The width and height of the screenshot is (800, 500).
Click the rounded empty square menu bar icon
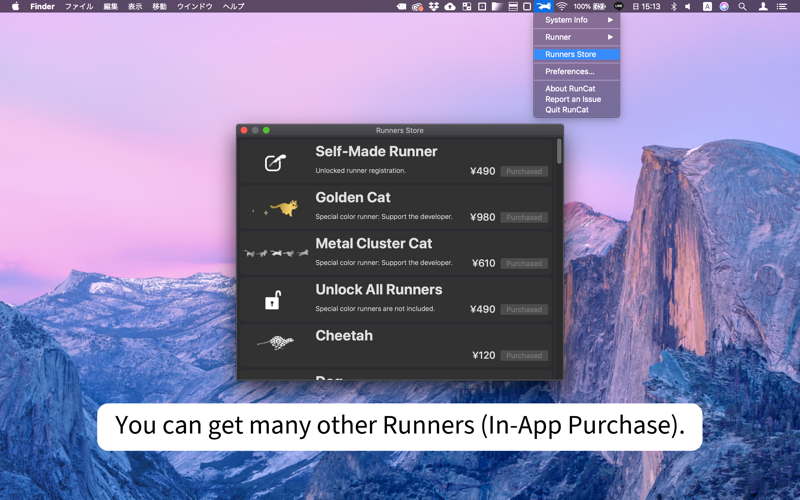[527, 6]
